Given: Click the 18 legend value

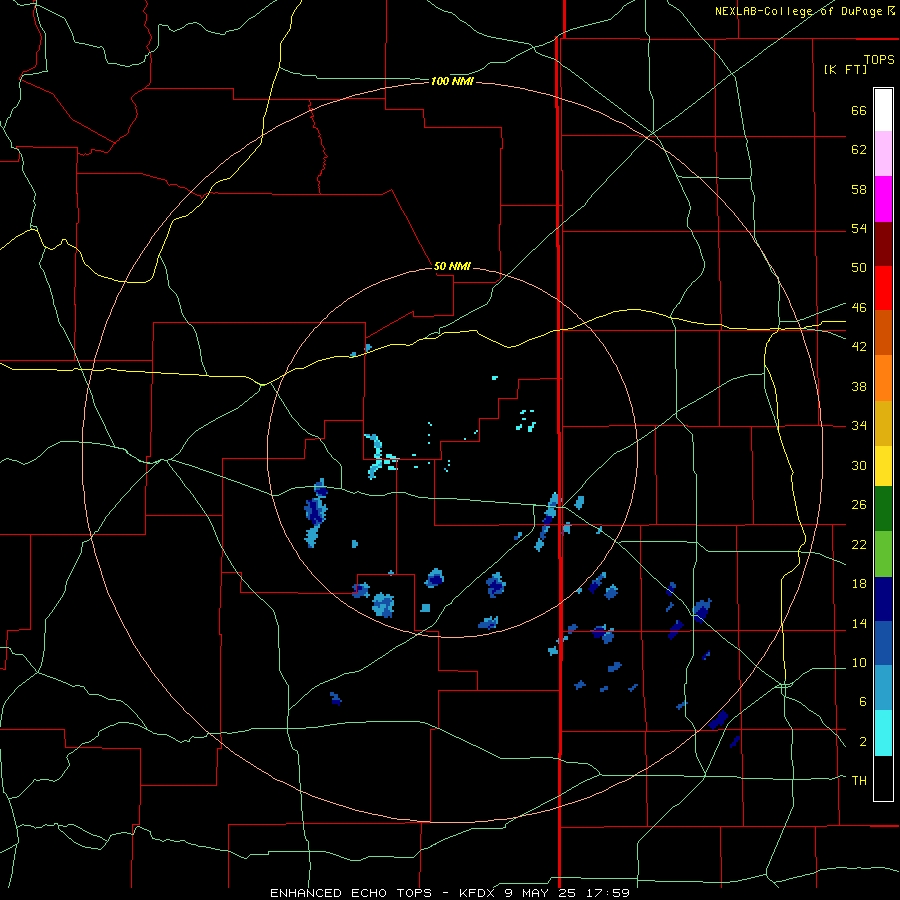Looking at the screenshot, I should pos(859,584).
